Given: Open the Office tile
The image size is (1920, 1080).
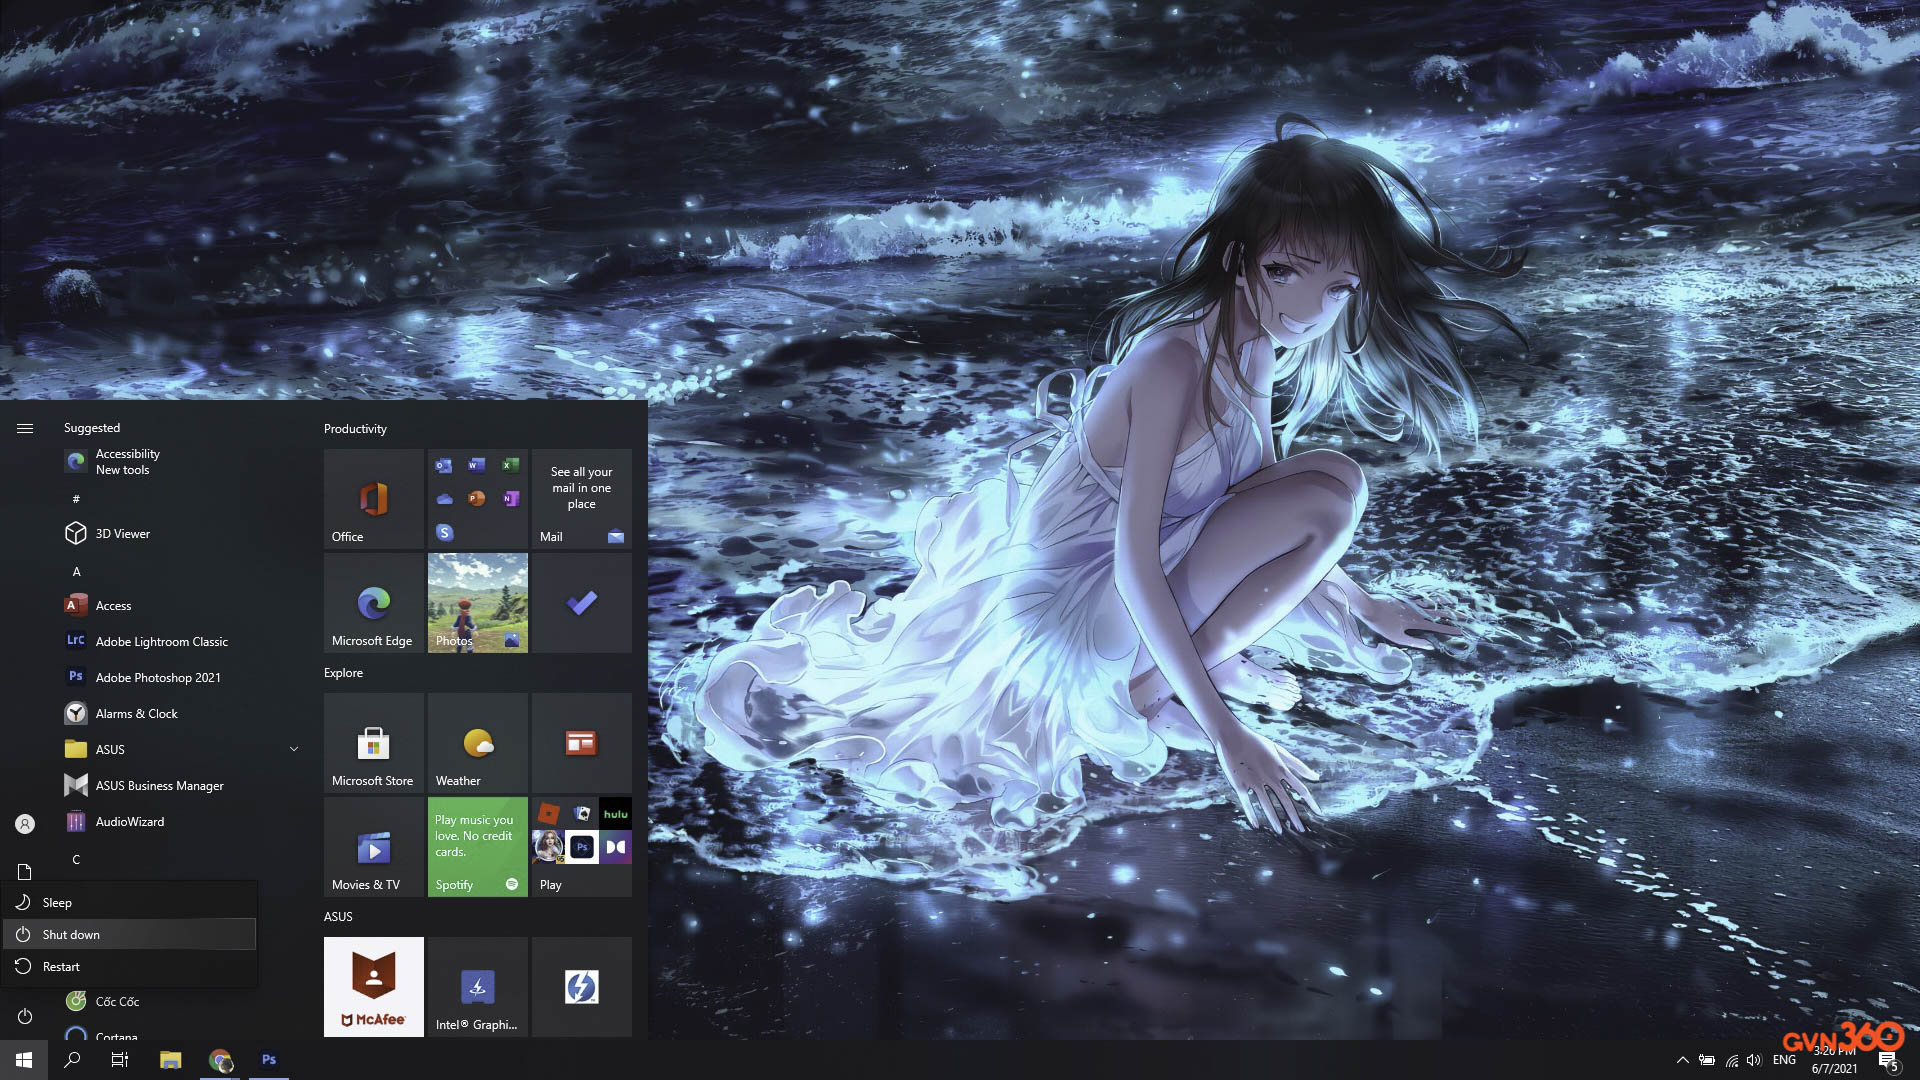Looking at the screenshot, I should [374, 499].
